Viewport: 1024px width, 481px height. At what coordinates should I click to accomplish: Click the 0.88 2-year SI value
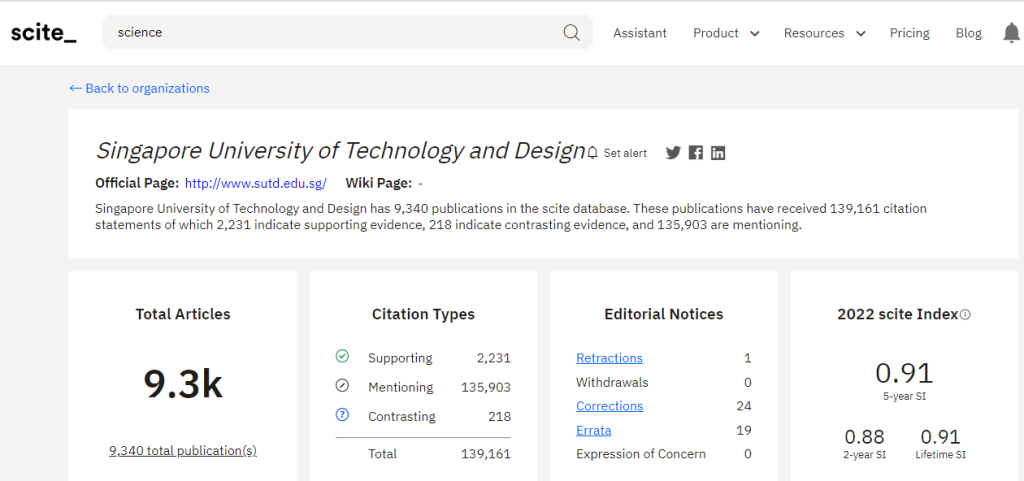[x=864, y=436]
